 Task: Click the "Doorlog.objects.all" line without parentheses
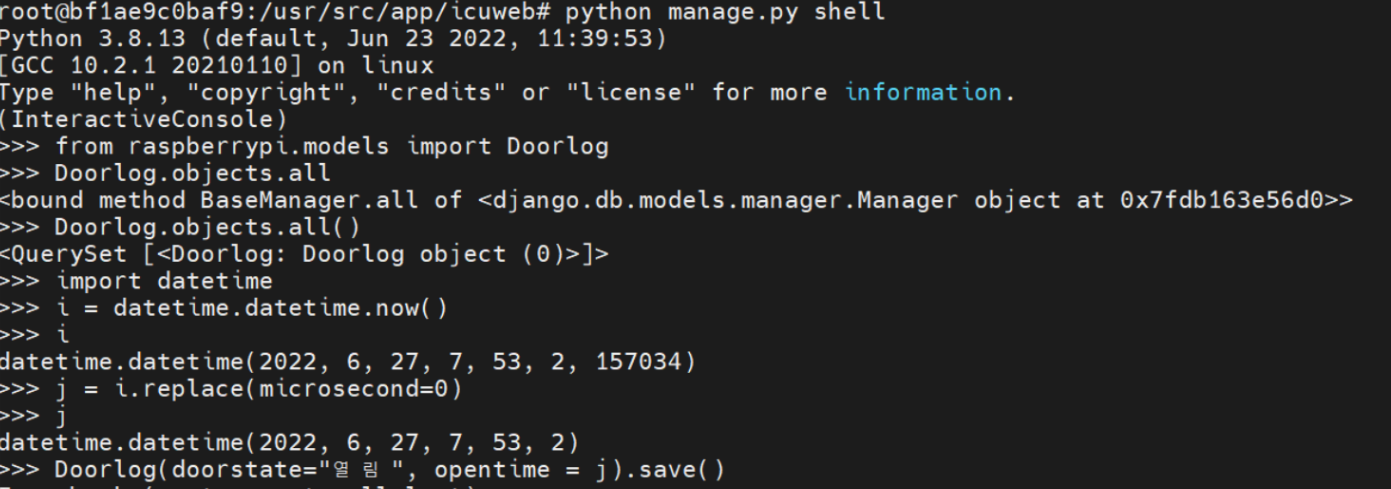[x=165, y=173]
